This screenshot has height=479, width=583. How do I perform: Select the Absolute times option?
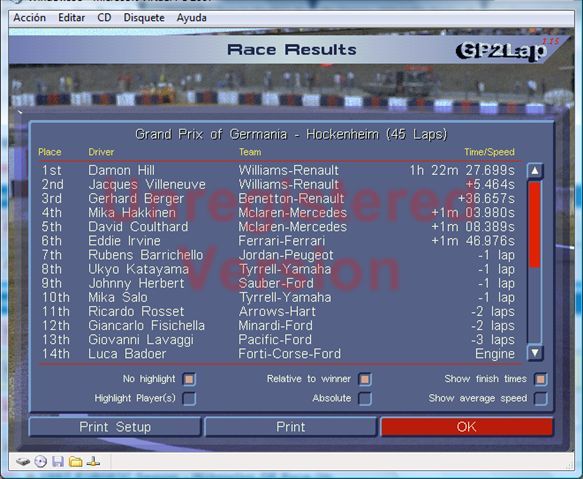coord(364,398)
